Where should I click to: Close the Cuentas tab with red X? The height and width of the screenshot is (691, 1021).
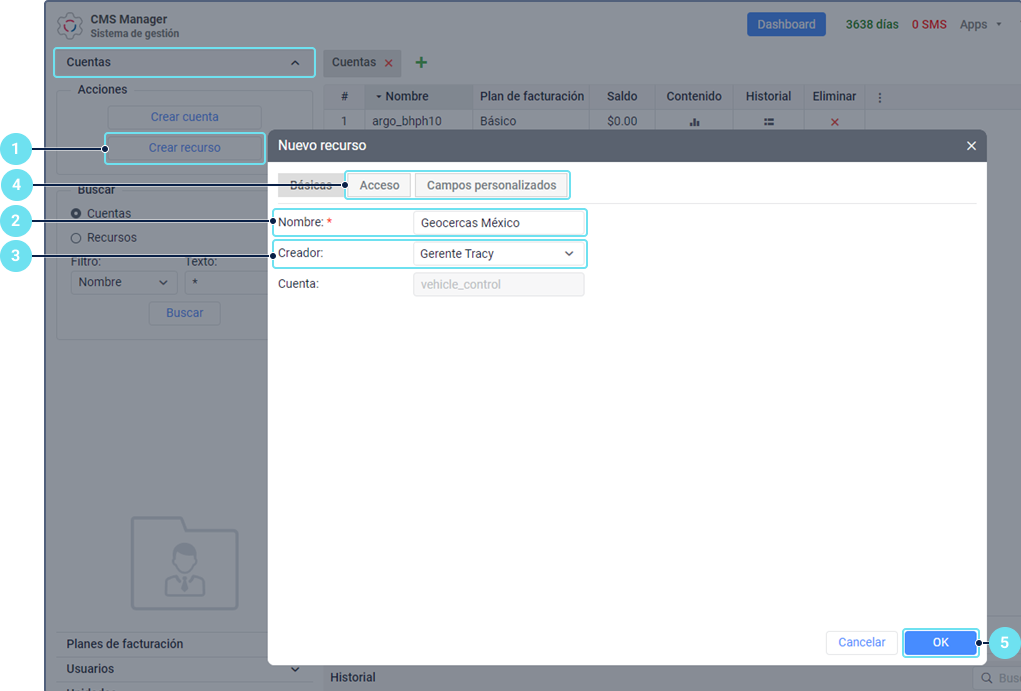[389, 63]
